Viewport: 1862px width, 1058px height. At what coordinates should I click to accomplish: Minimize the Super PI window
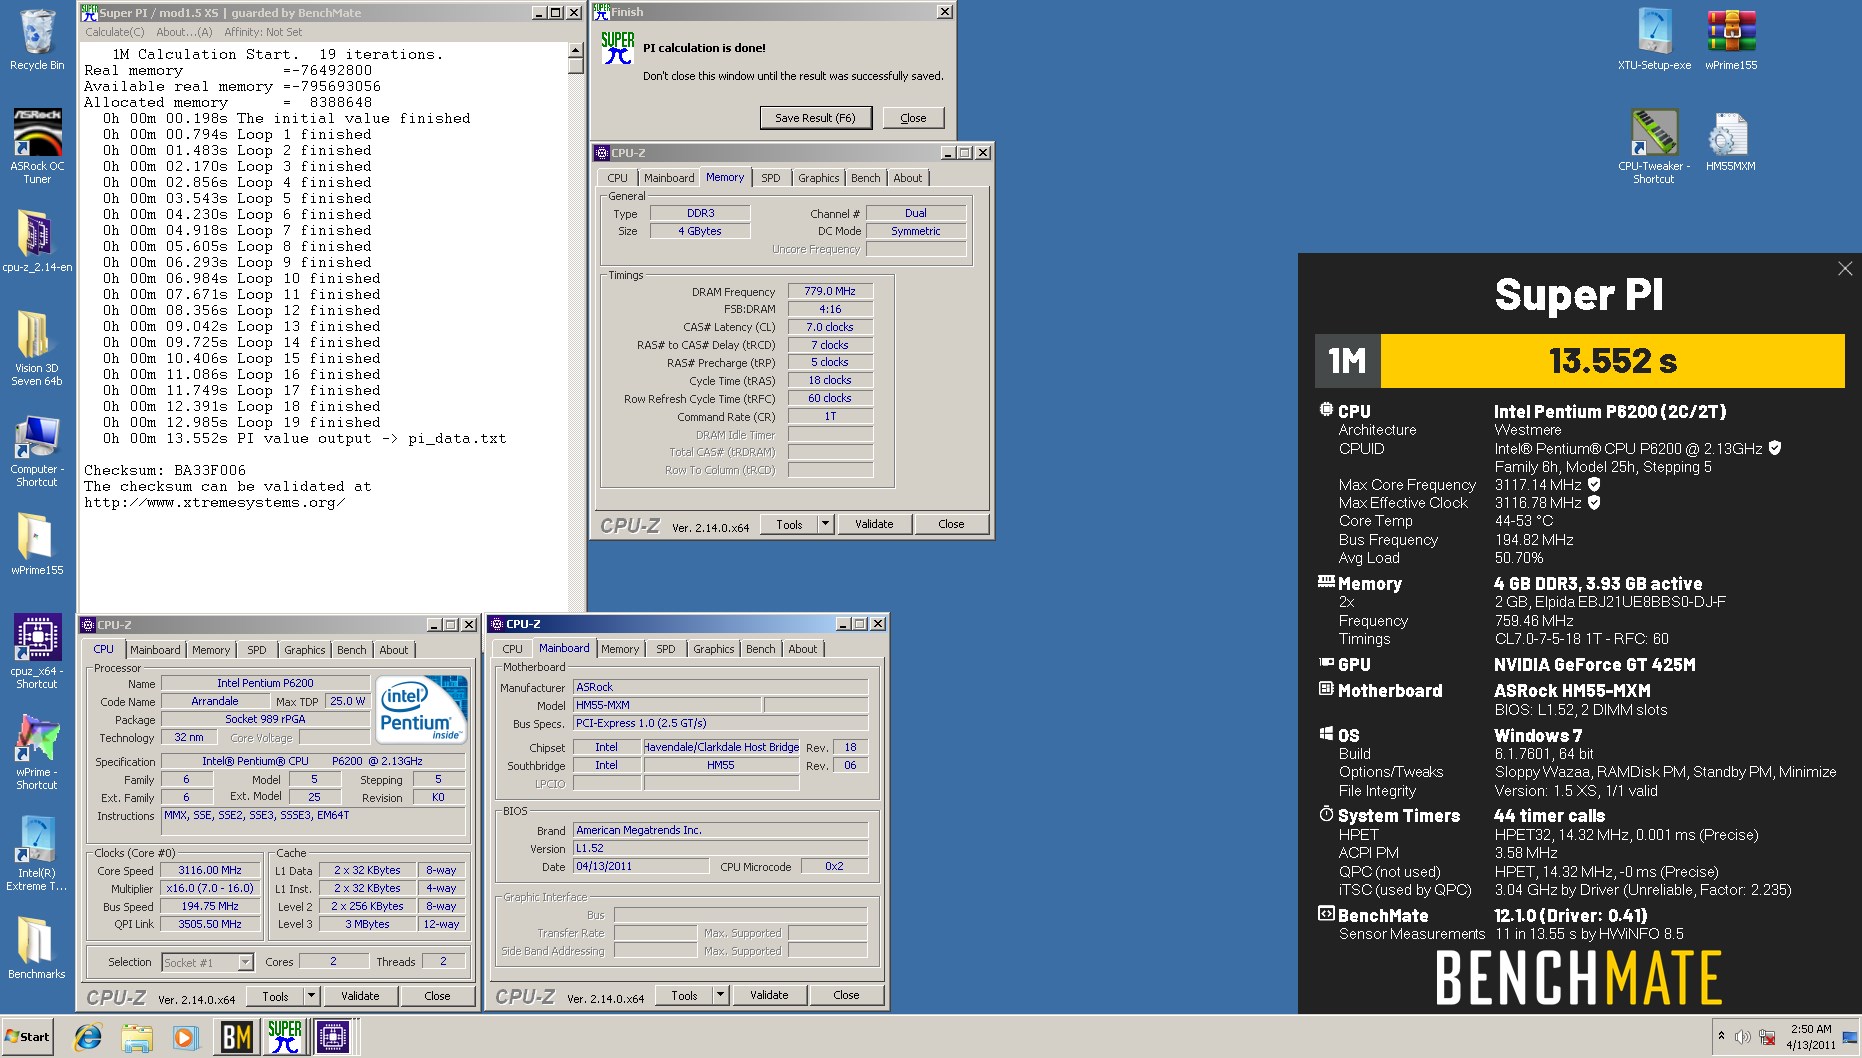(538, 13)
